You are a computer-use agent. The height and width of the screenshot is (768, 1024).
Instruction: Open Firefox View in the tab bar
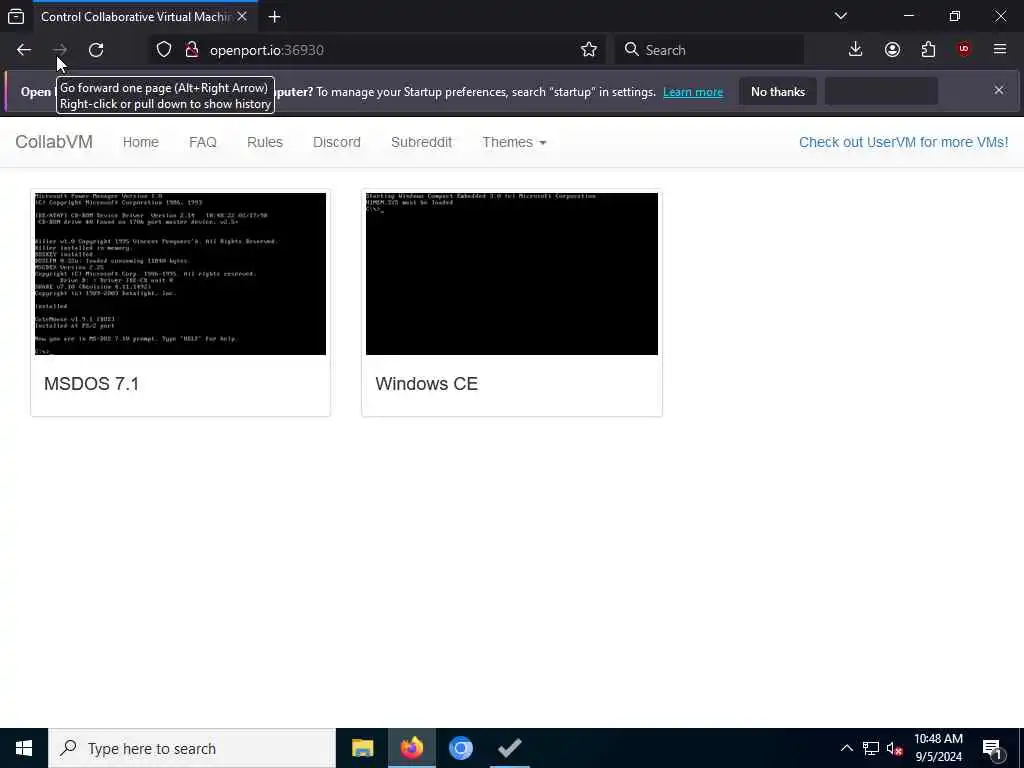(16, 16)
